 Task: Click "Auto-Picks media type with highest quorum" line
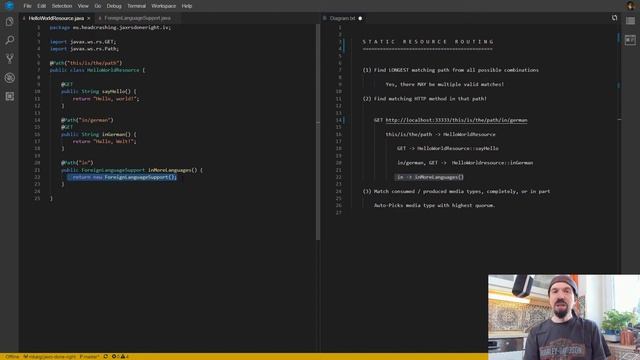point(435,205)
